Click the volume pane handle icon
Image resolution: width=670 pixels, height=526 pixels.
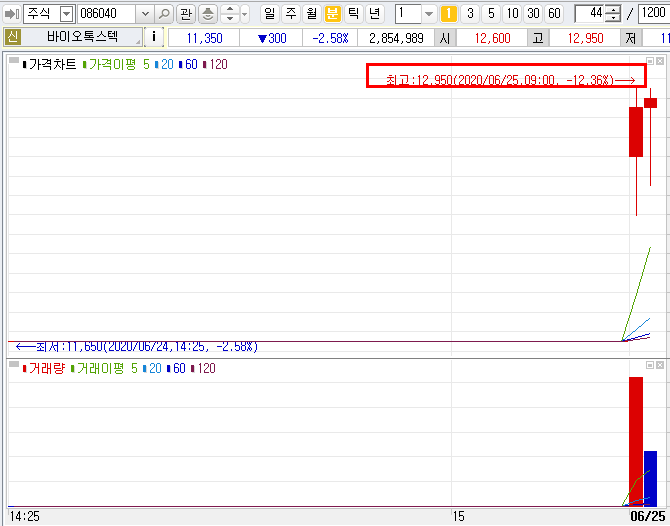point(14,364)
